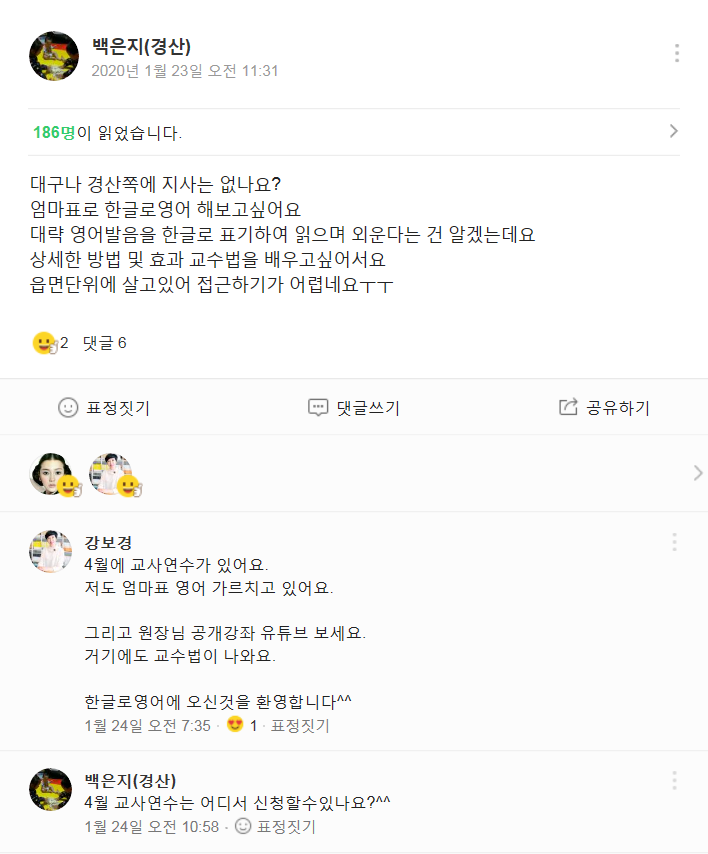Click post author profile picture
Screen dimensions: 708x854
click(54, 55)
